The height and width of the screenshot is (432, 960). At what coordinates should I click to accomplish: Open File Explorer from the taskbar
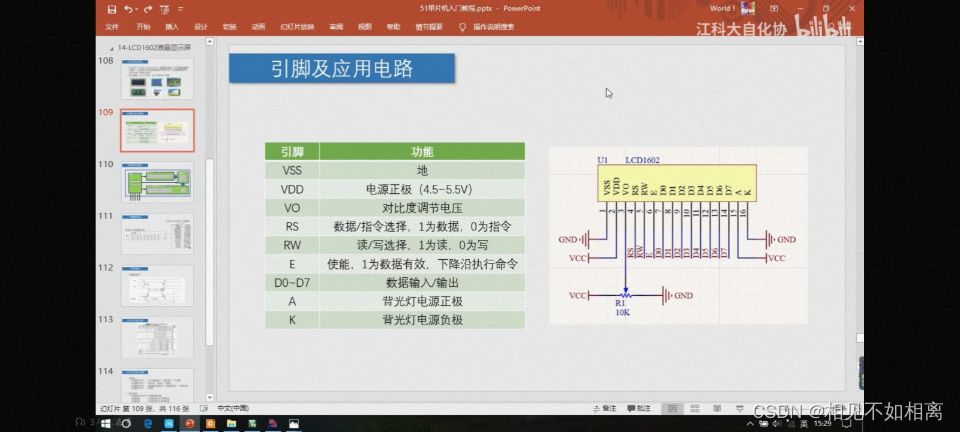click(x=231, y=423)
